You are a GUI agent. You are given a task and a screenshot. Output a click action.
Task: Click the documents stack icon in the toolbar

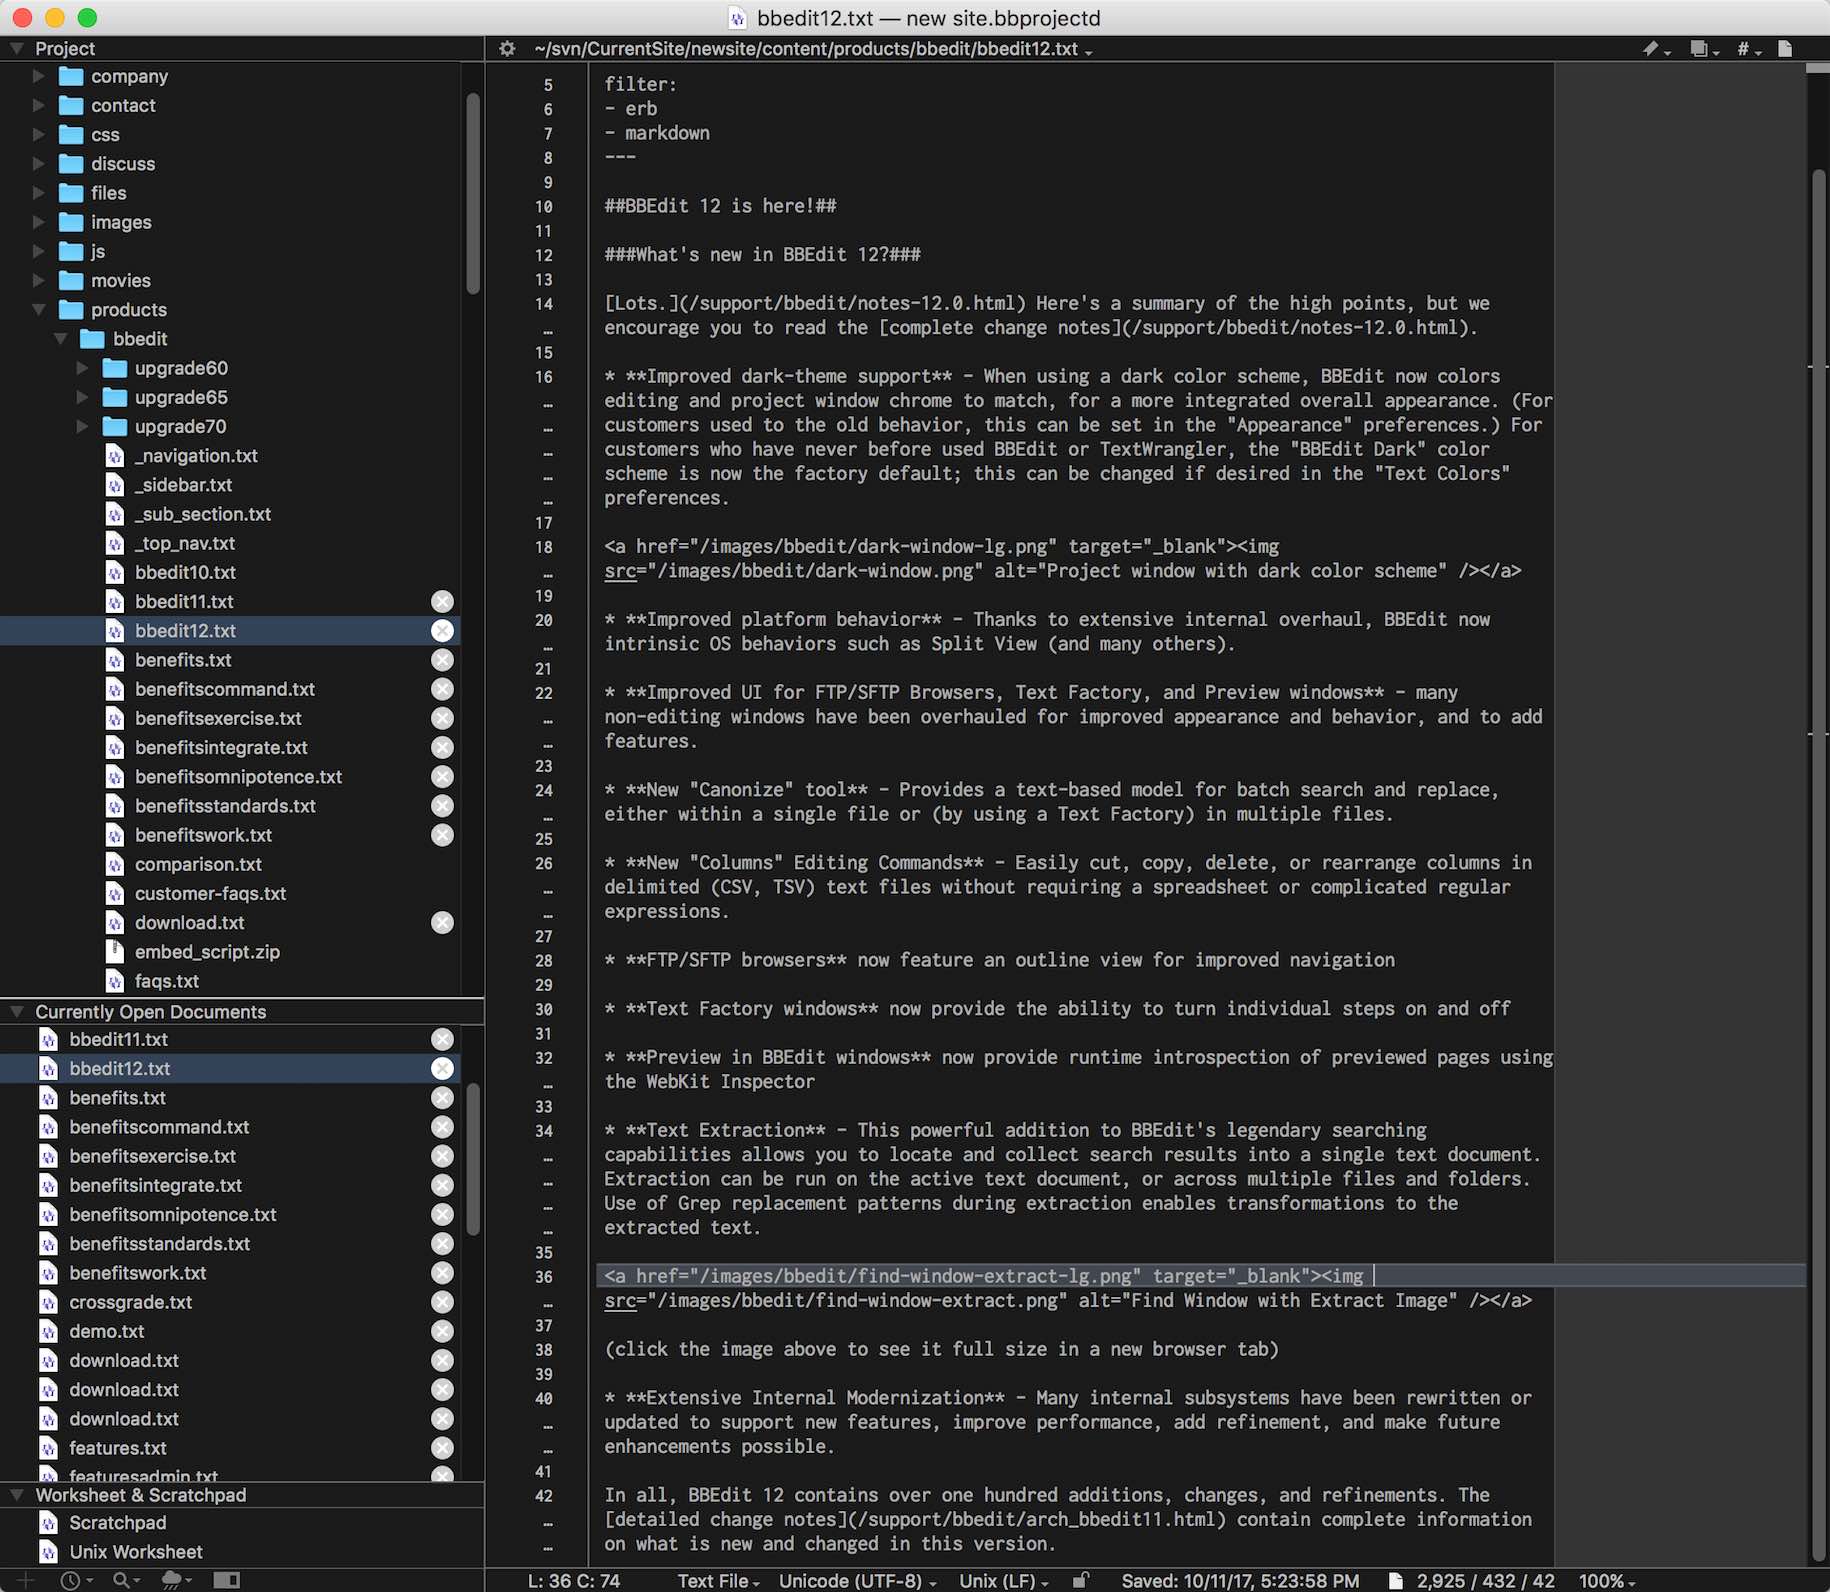tap(1699, 48)
